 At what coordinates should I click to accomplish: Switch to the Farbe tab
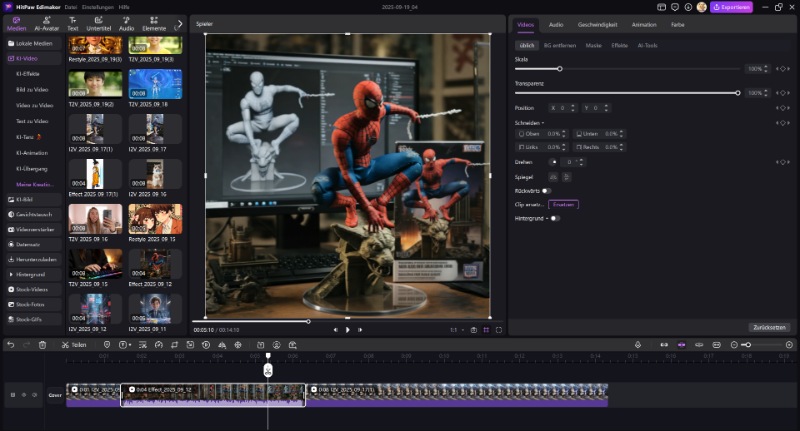pyautogui.click(x=678, y=24)
